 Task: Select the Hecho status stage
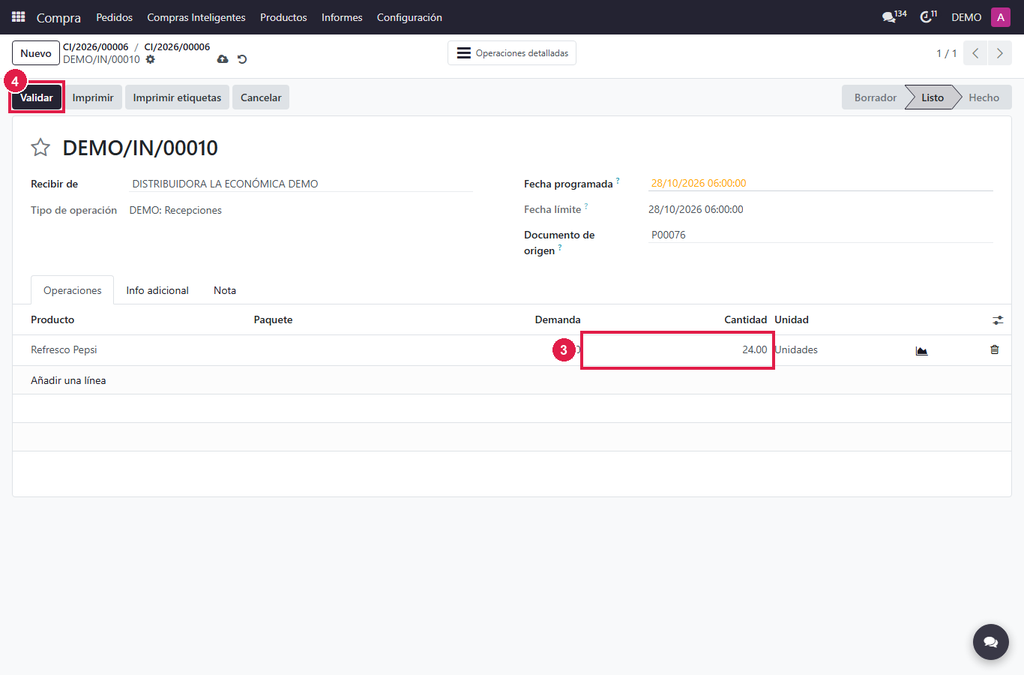click(x=984, y=97)
